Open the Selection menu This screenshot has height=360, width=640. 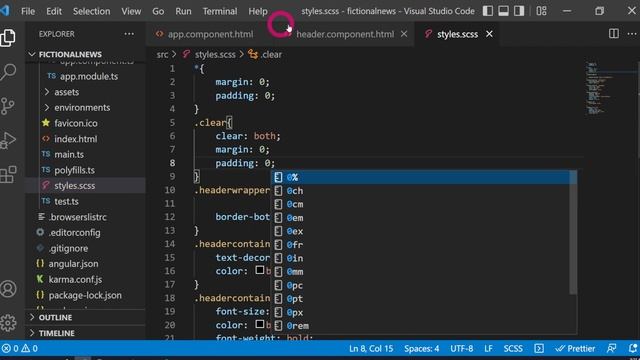(x=91, y=11)
